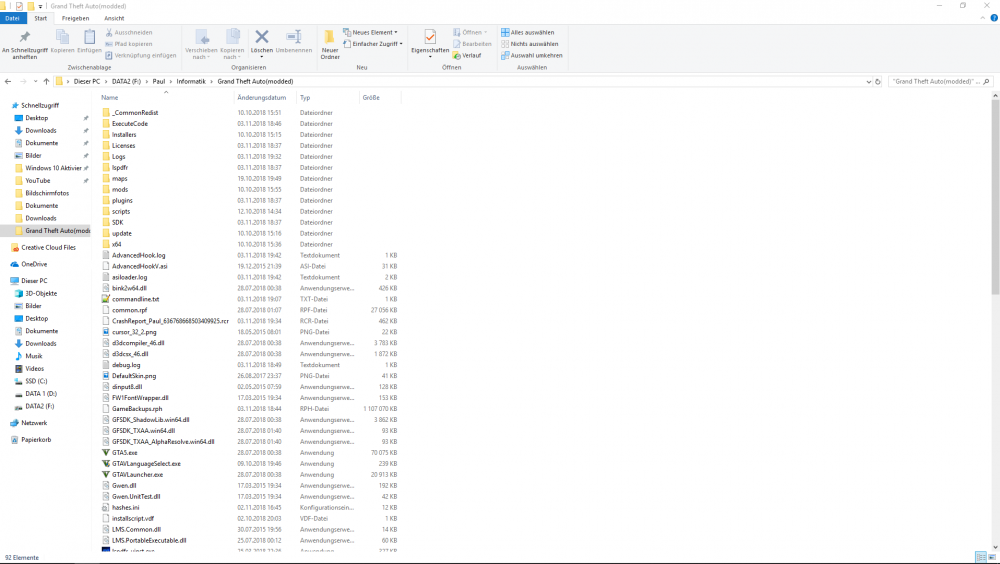Screen dimensions: 1000x564
Task: Click the Öffnen ribbon button
Action: [470, 33]
